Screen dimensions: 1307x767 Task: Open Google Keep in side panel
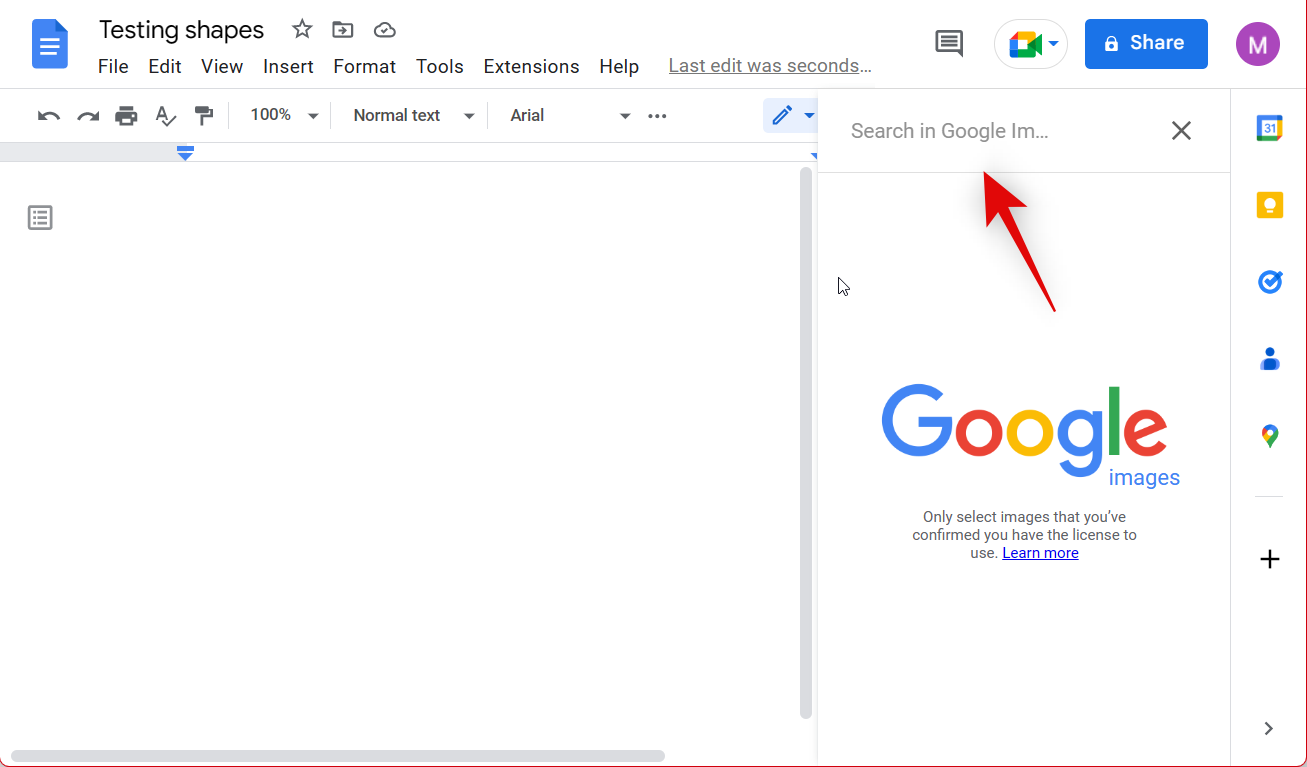coord(1269,205)
